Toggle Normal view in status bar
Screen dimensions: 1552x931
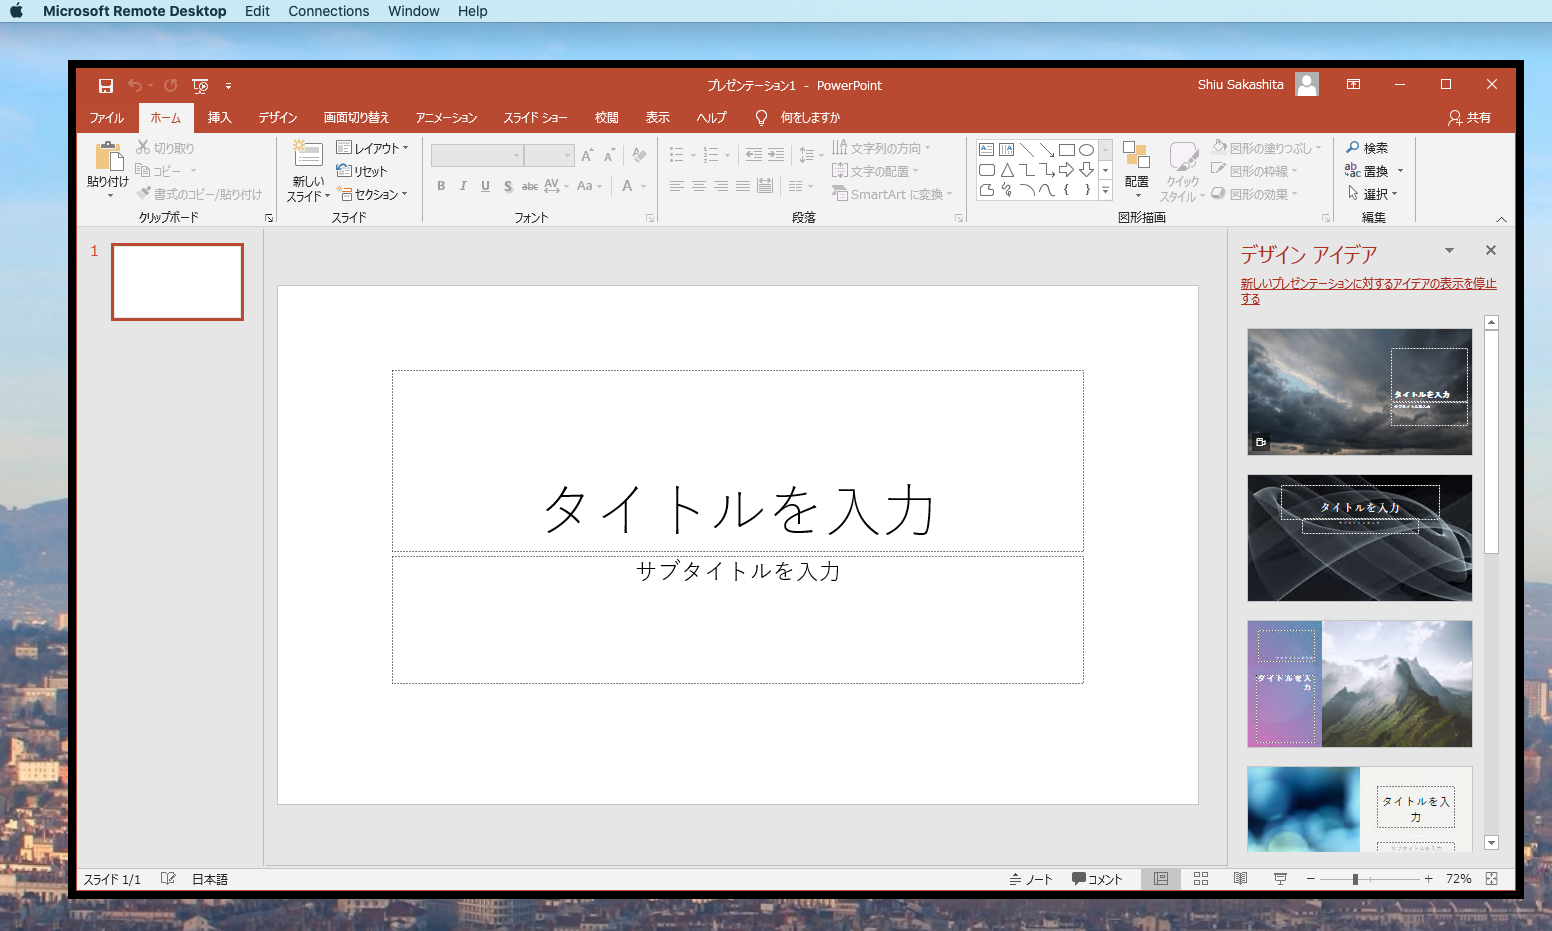click(1161, 879)
